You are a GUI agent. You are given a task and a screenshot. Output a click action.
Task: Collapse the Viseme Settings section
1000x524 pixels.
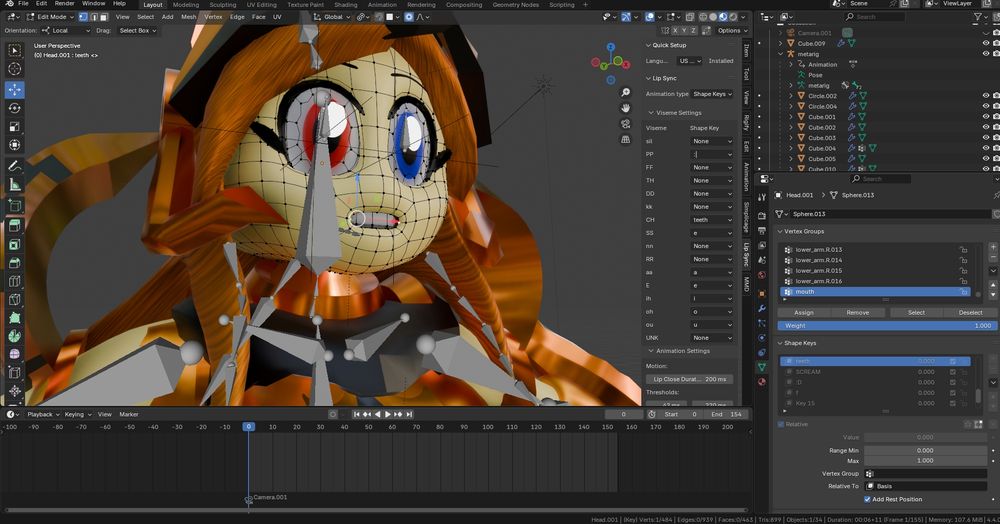tap(675, 113)
